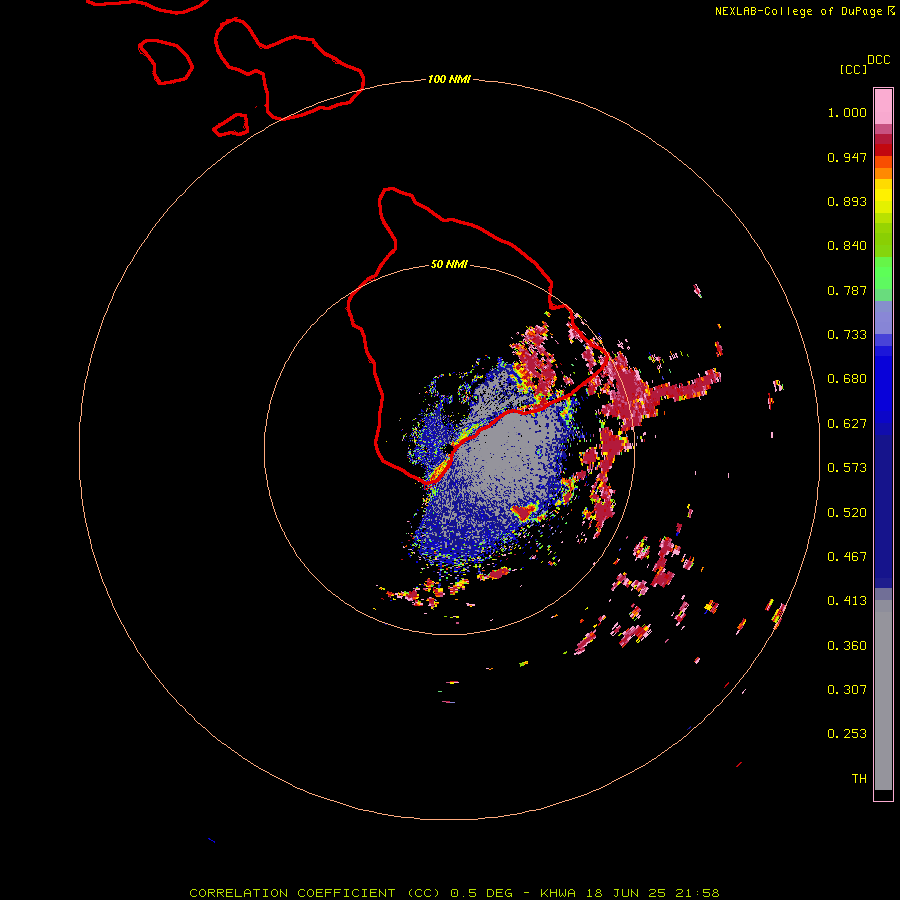Click the 0.360 color scale value
Viewport: 900px width, 900px height.
[847, 646]
